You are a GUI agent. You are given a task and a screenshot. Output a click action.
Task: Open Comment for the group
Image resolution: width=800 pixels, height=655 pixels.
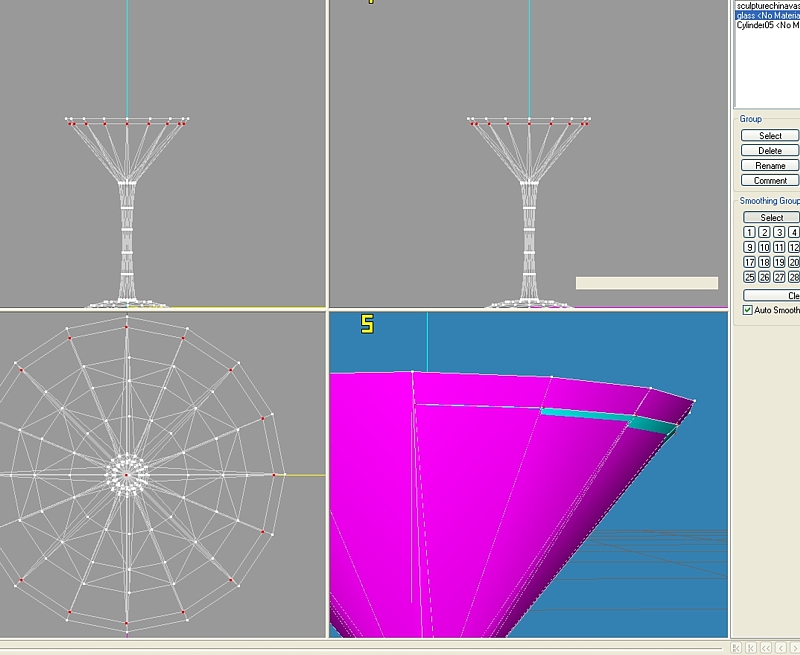(770, 180)
